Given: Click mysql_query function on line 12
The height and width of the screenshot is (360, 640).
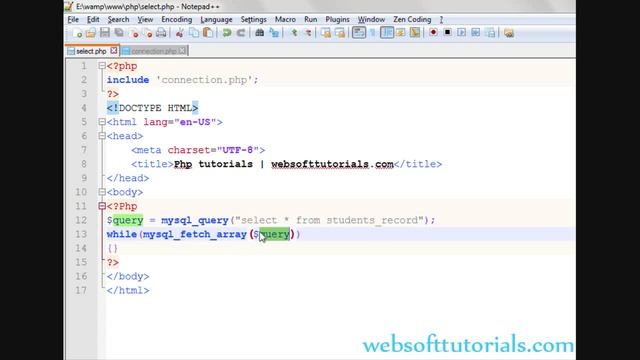Looking at the screenshot, I should click(x=195, y=220).
